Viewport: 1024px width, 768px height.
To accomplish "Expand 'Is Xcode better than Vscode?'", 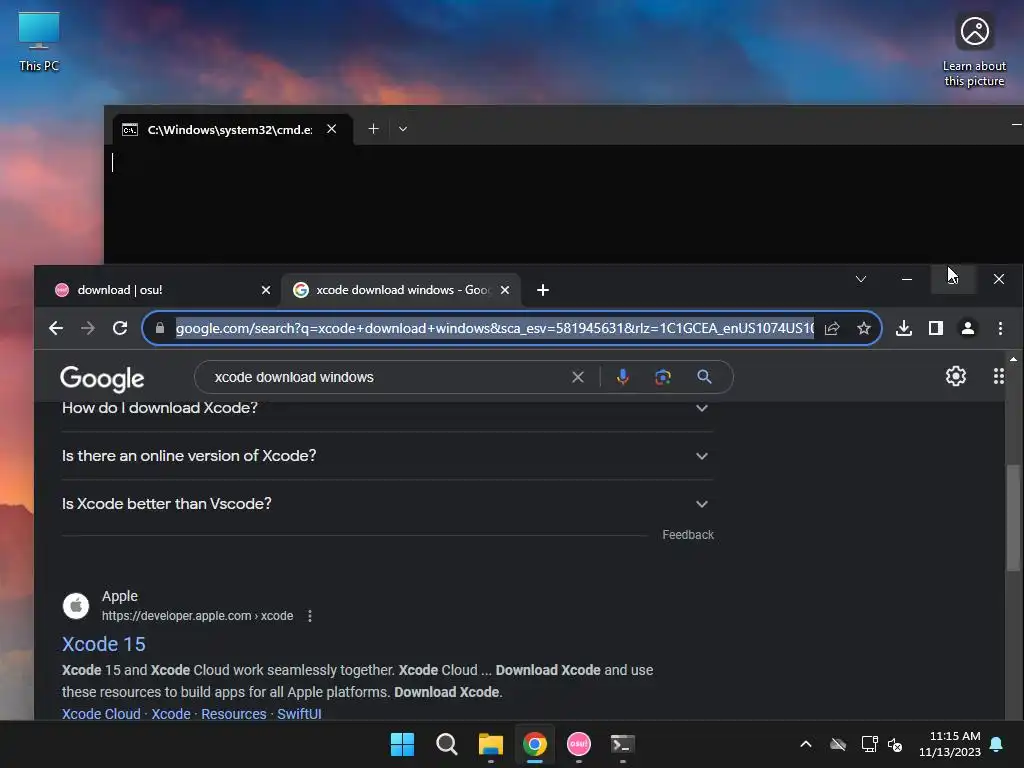I will pos(387,504).
